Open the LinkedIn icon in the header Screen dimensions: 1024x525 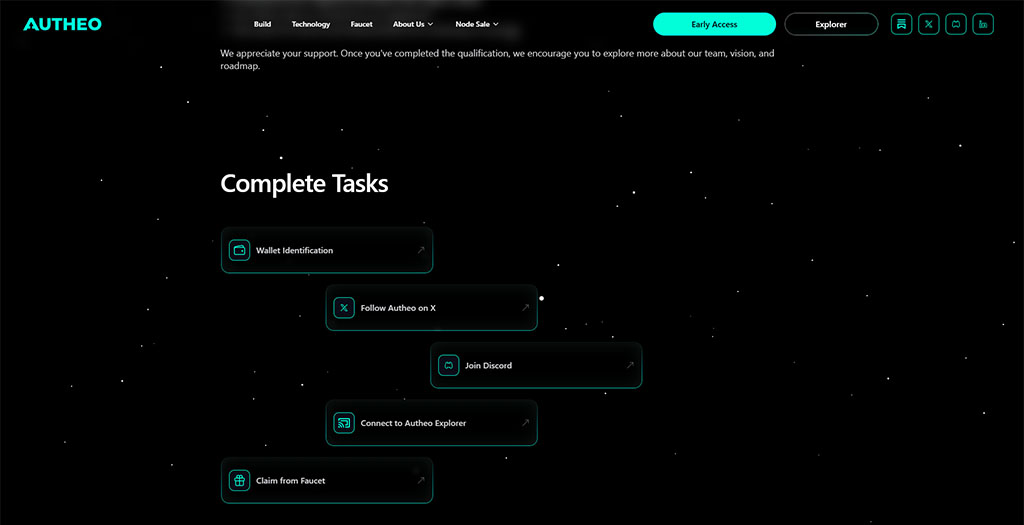[x=983, y=24]
